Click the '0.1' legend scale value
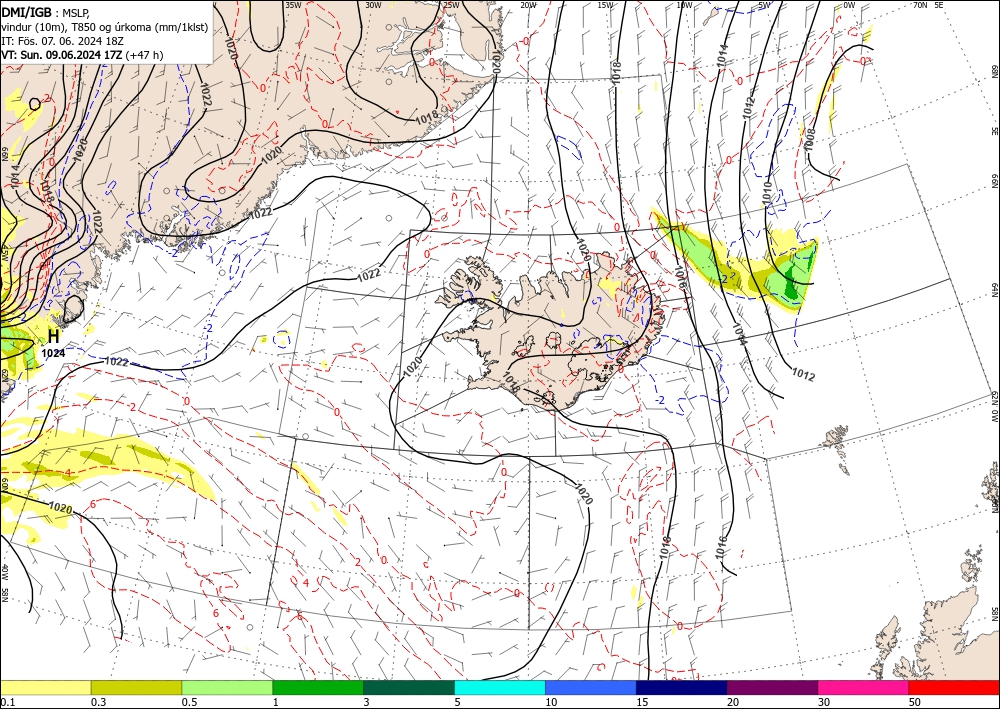Screen dimensions: 1000x709 pyautogui.click(x=6, y=702)
